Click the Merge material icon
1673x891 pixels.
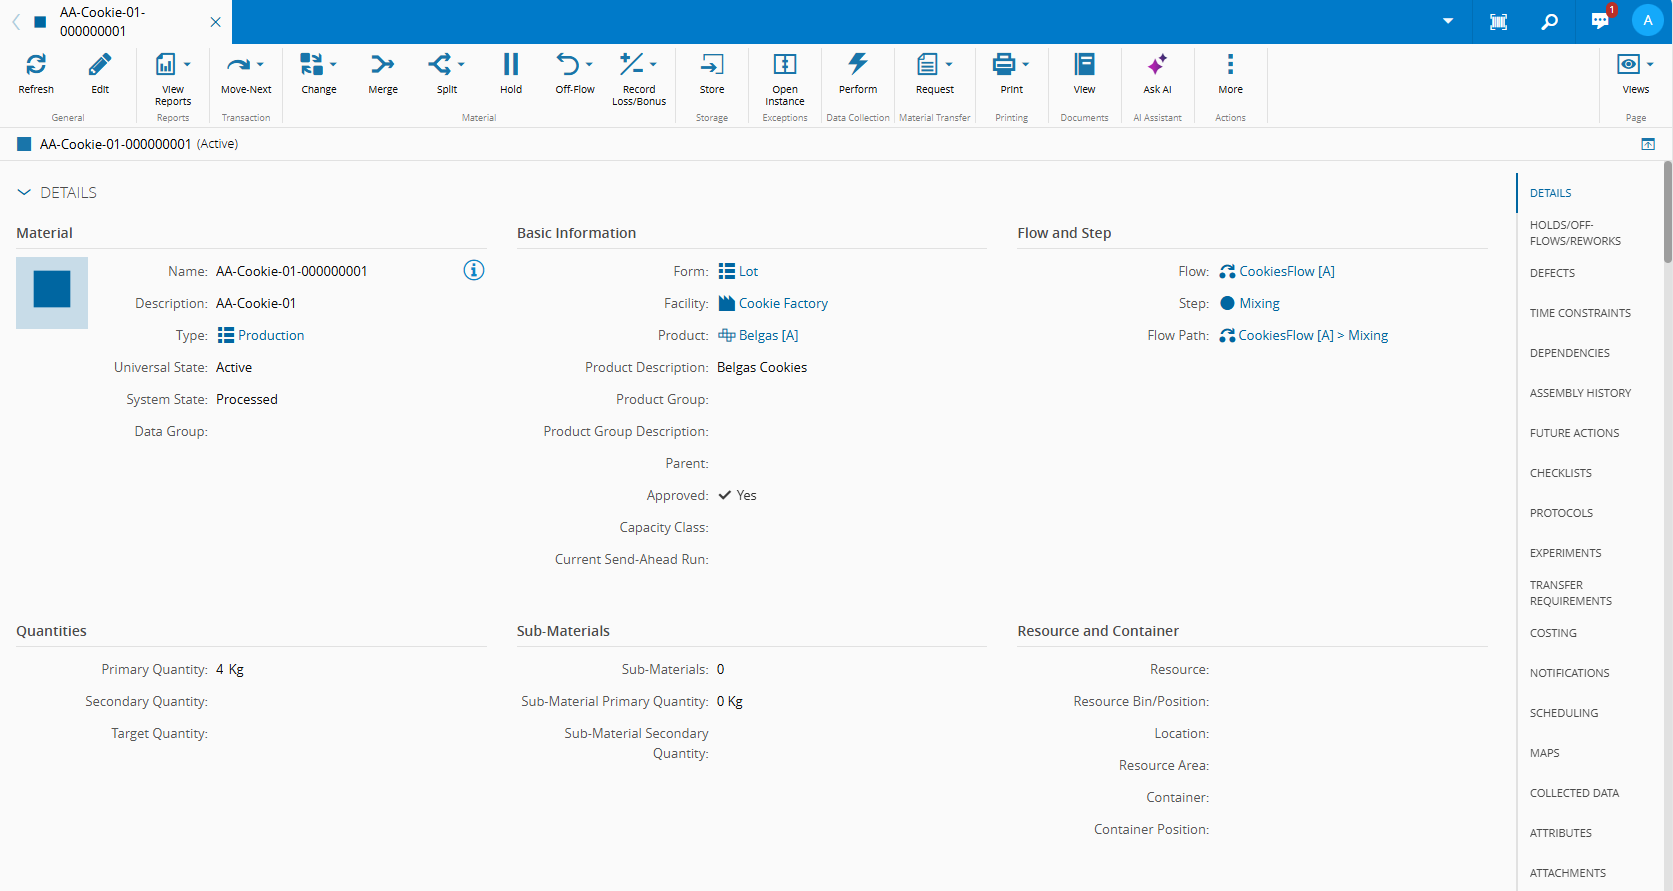(x=382, y=65)
